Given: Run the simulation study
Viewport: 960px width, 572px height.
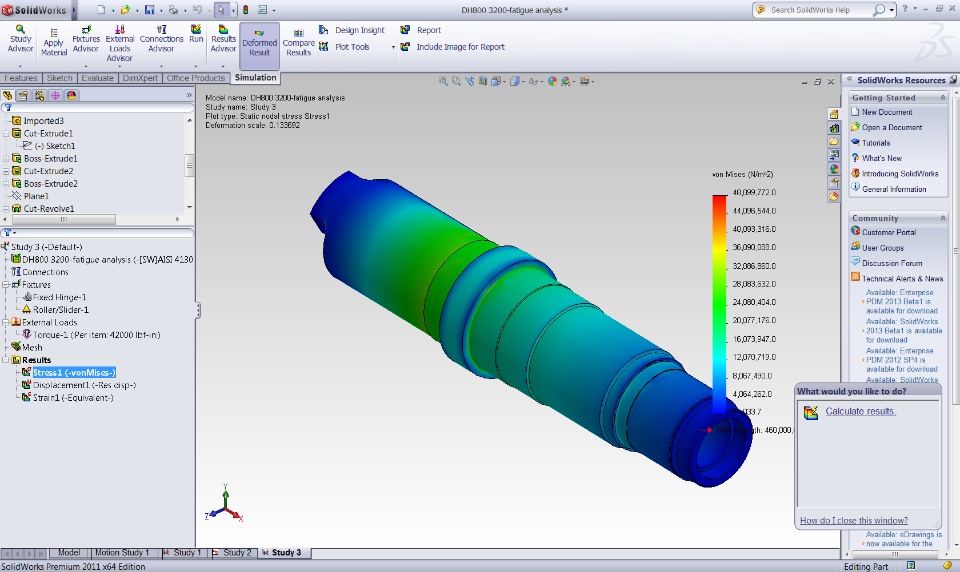Looking at the screenshot, I should point(196,34).
